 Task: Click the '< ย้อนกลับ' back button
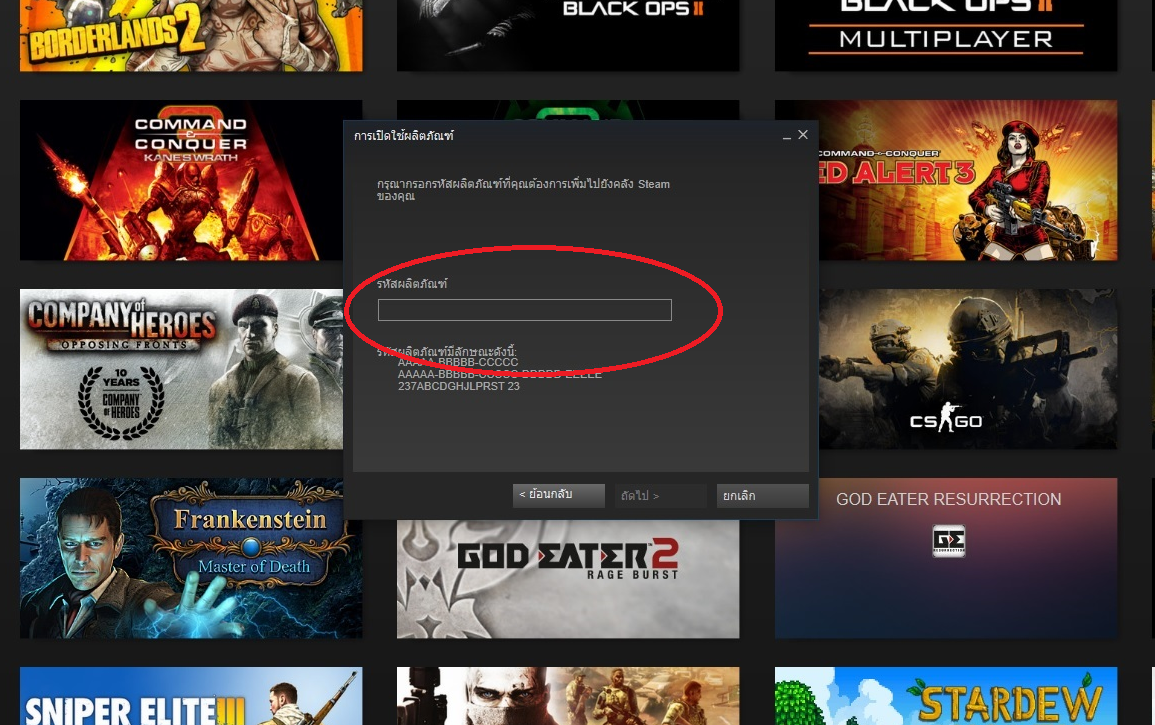pyautogui.click(x=558, y=495)
